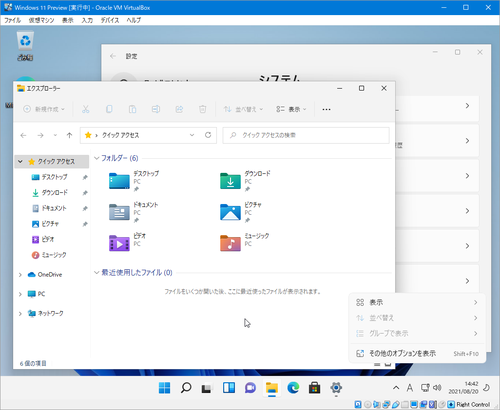Open the three-dots overflow menu in Explorer
This screenshot has width=500, height=410.
click(x=326, y=109)
